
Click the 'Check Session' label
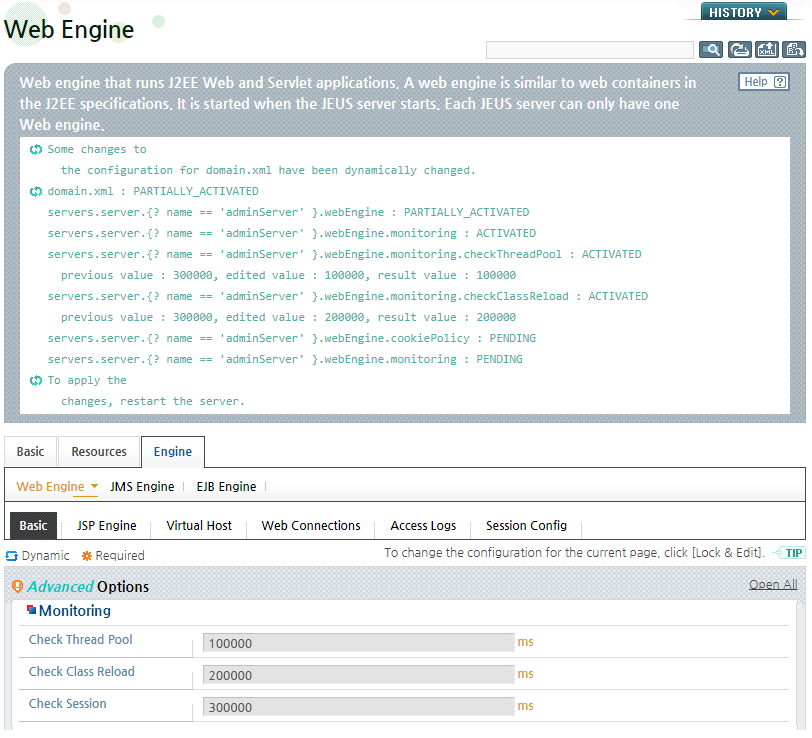coord(68,704)
